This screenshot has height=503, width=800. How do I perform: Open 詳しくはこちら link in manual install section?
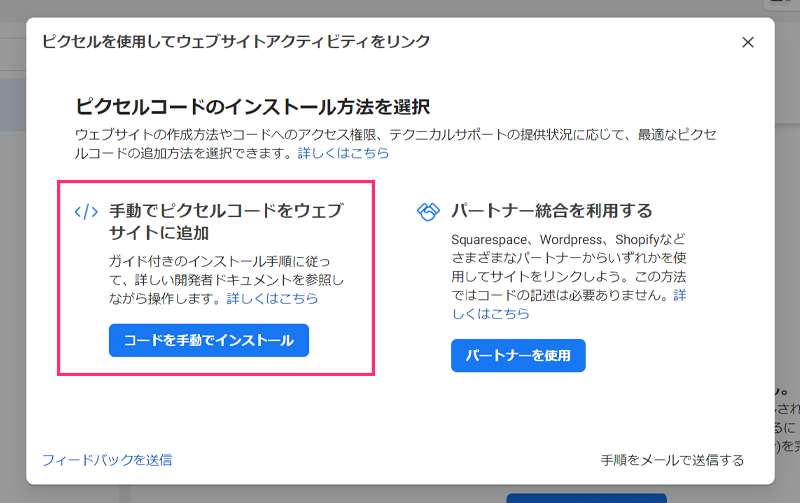[x=272, y=298]
